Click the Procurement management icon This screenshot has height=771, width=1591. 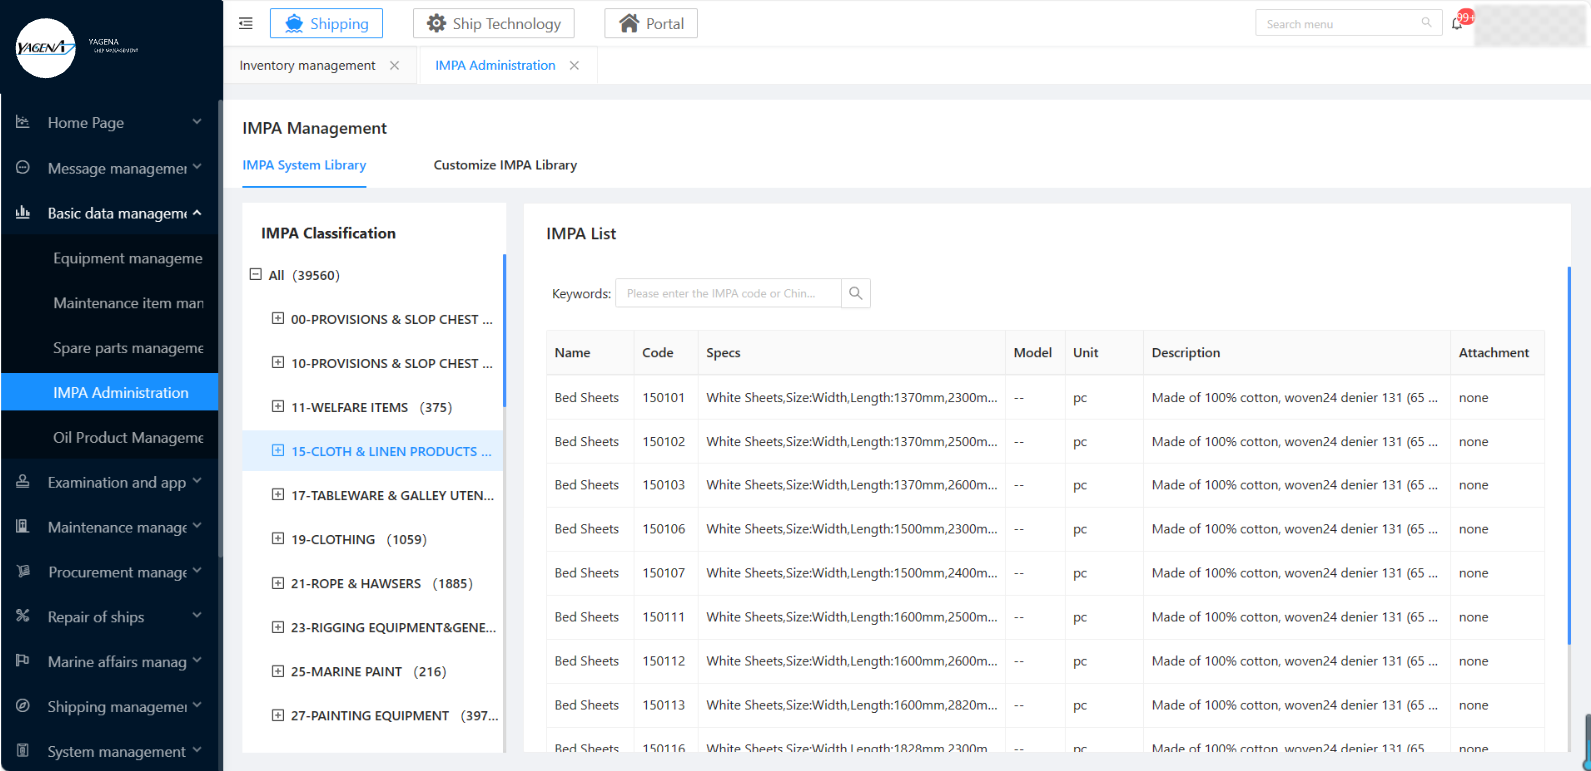[23, 572]
